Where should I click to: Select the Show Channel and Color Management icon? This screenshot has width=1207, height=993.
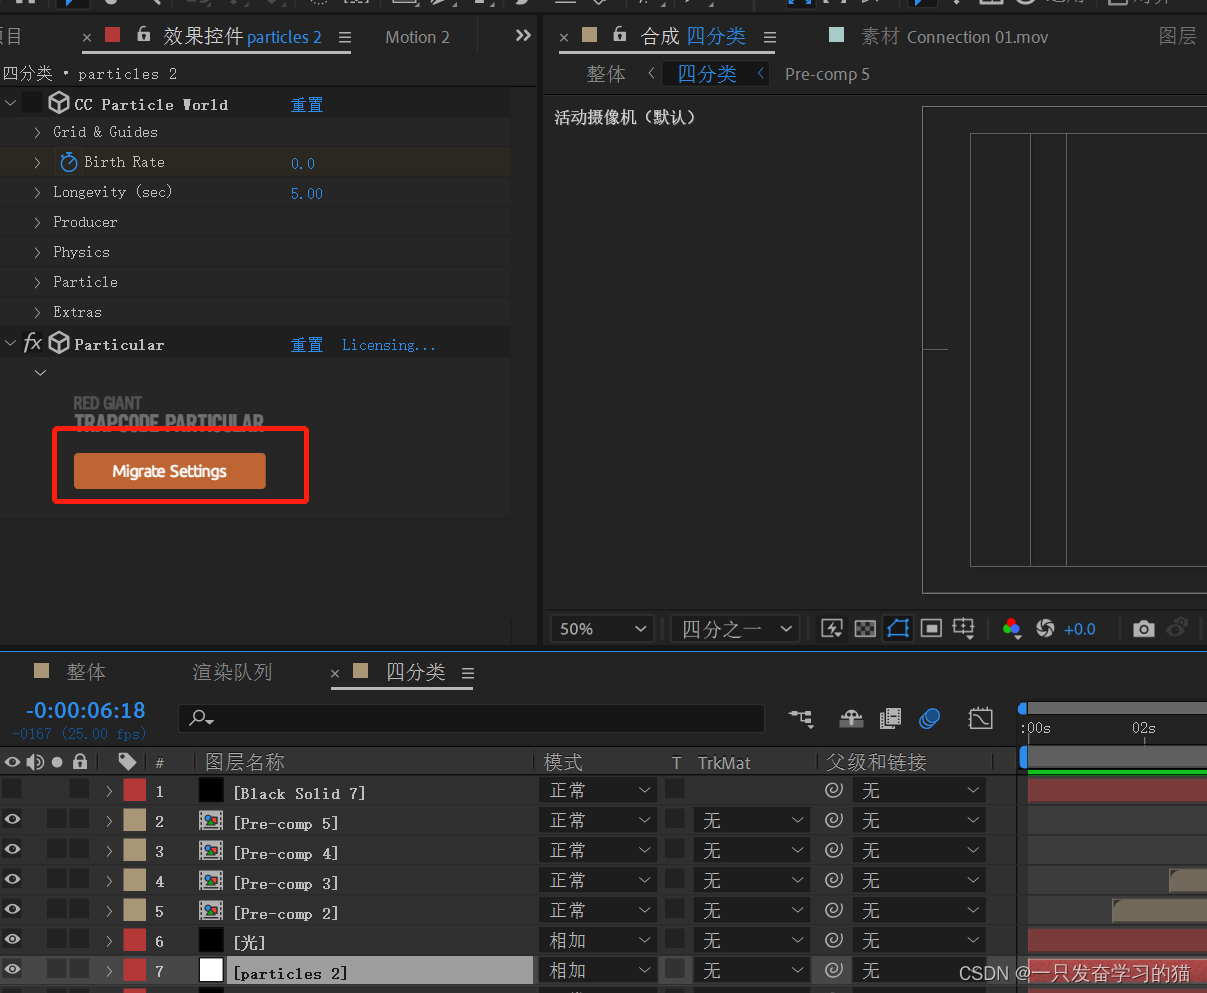pos(1012,628)
